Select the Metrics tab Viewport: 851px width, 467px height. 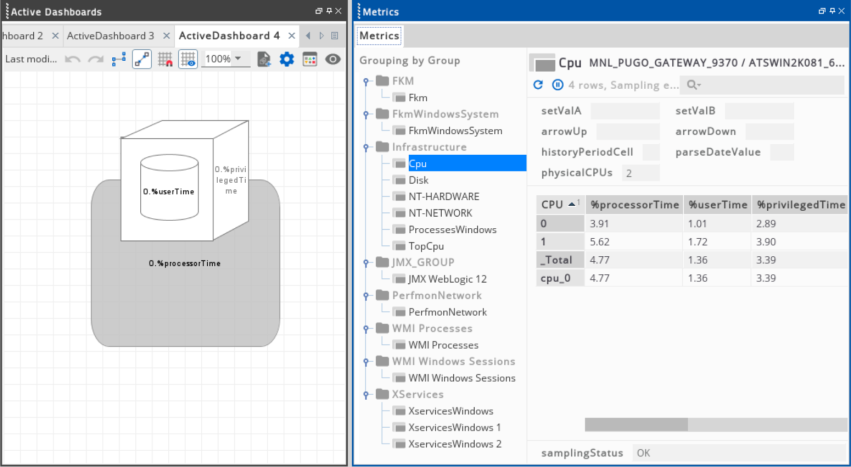(x=380, y=36)
